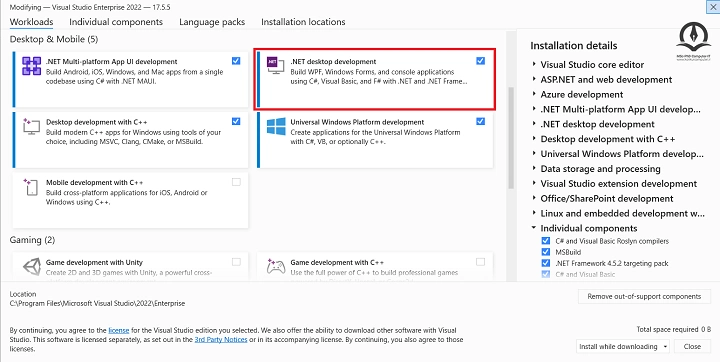Expand Azure development details
720x362 pixels.
coord(534,94)
